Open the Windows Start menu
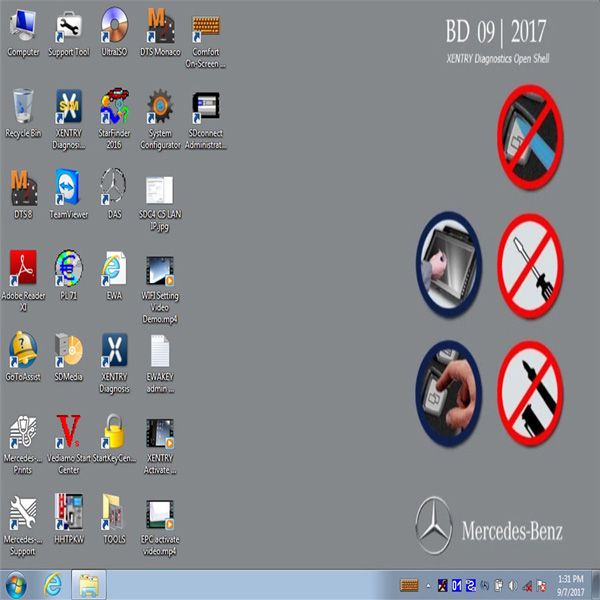 (x=15, y=585)
